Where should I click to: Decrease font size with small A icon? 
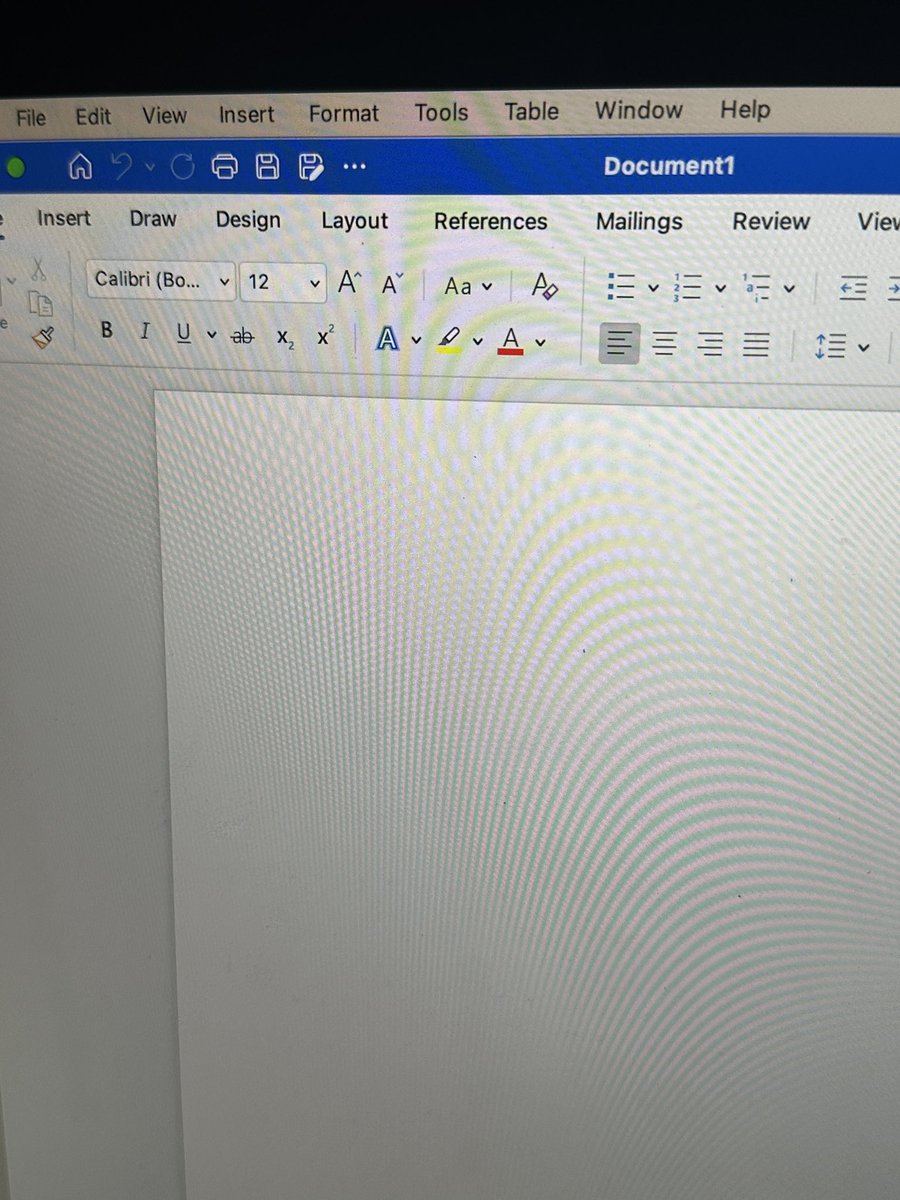click(x=393, y=284)
